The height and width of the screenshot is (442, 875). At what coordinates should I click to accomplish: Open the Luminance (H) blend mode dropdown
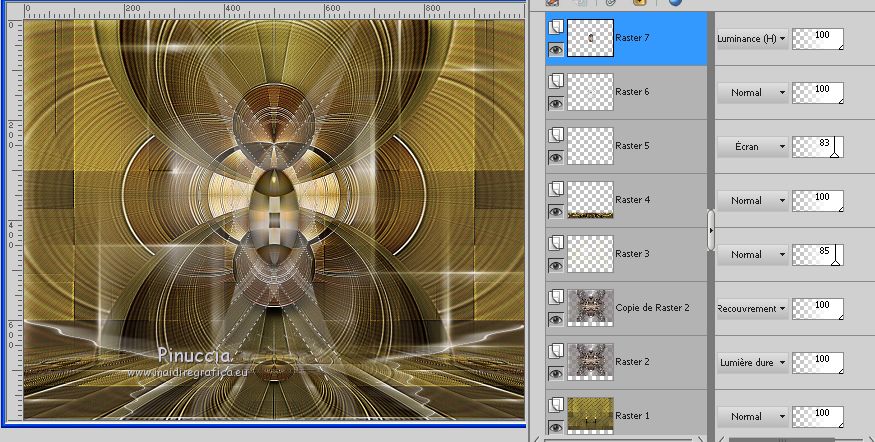[x=752, y=38]
